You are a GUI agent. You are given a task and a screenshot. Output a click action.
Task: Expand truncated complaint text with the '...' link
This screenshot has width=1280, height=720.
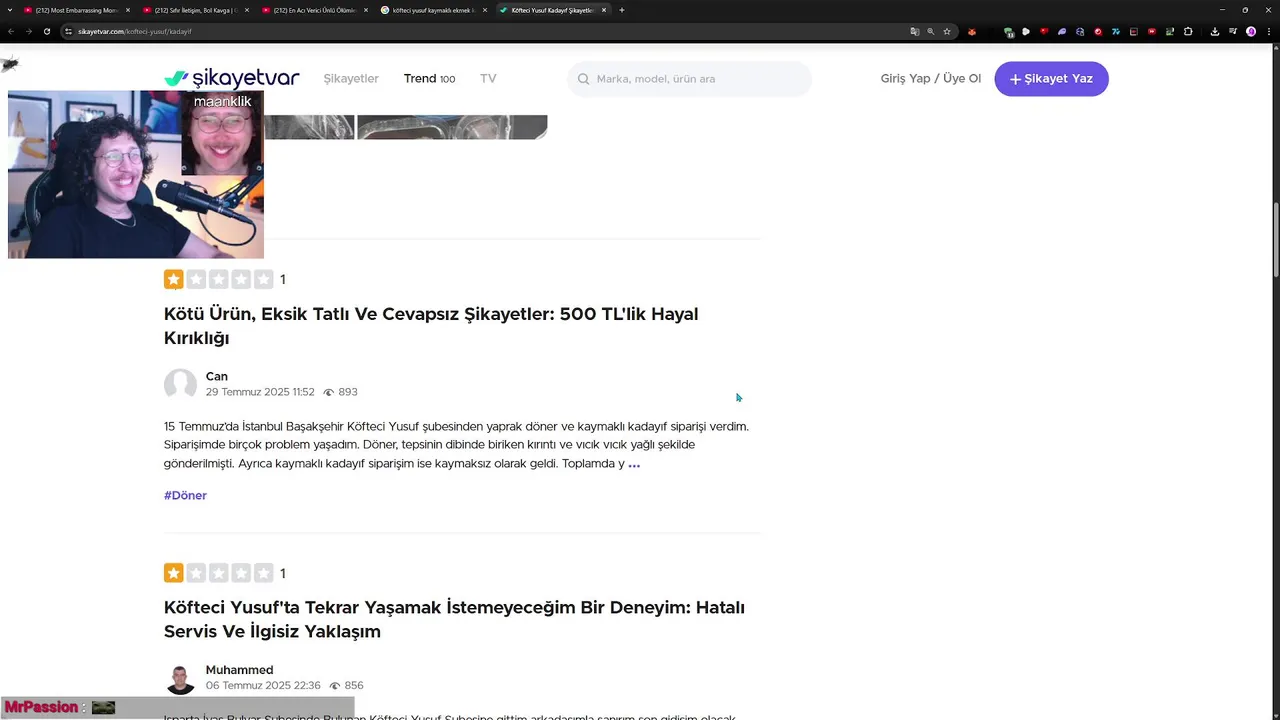634,464
